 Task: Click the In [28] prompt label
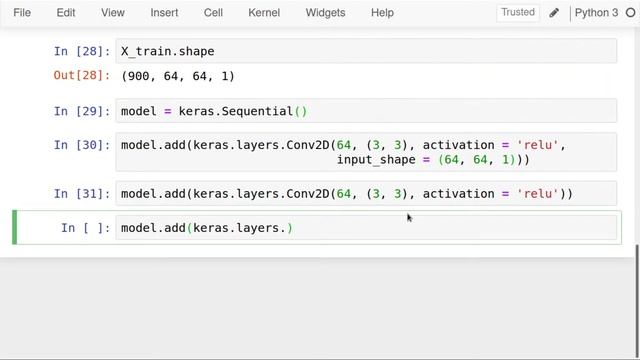point(82,51)
